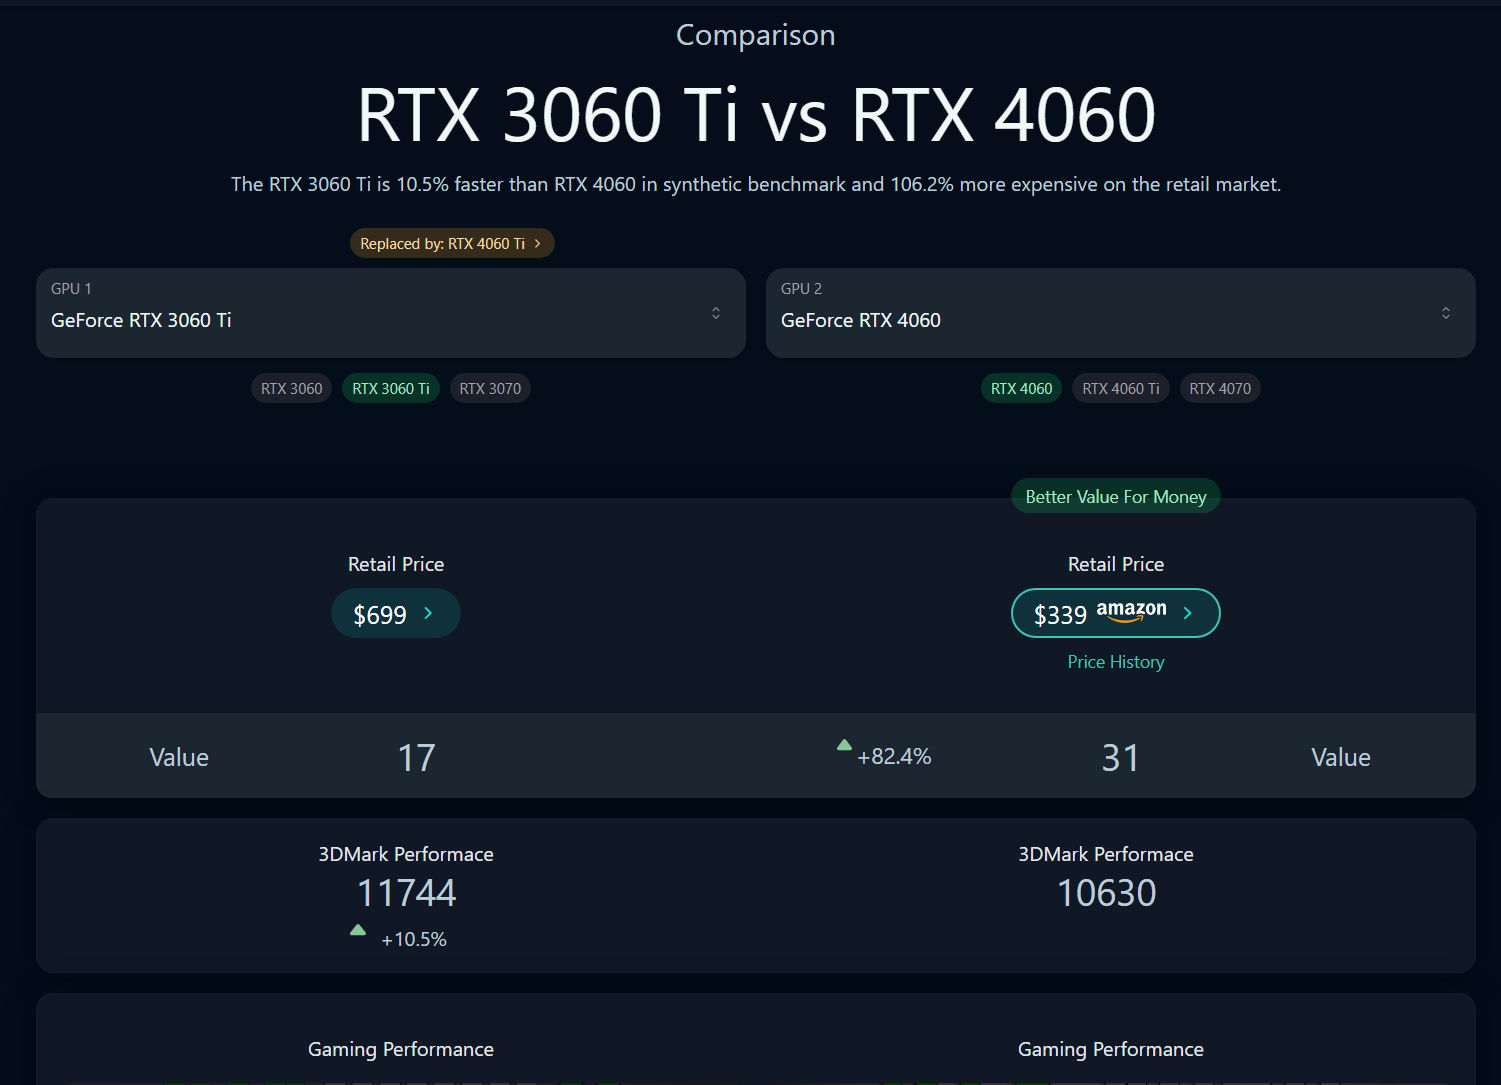This screenshot has width=1501, height=1085.
Task: Open the GPU 1 selector dropdown
Action: (x=390, y=313)
